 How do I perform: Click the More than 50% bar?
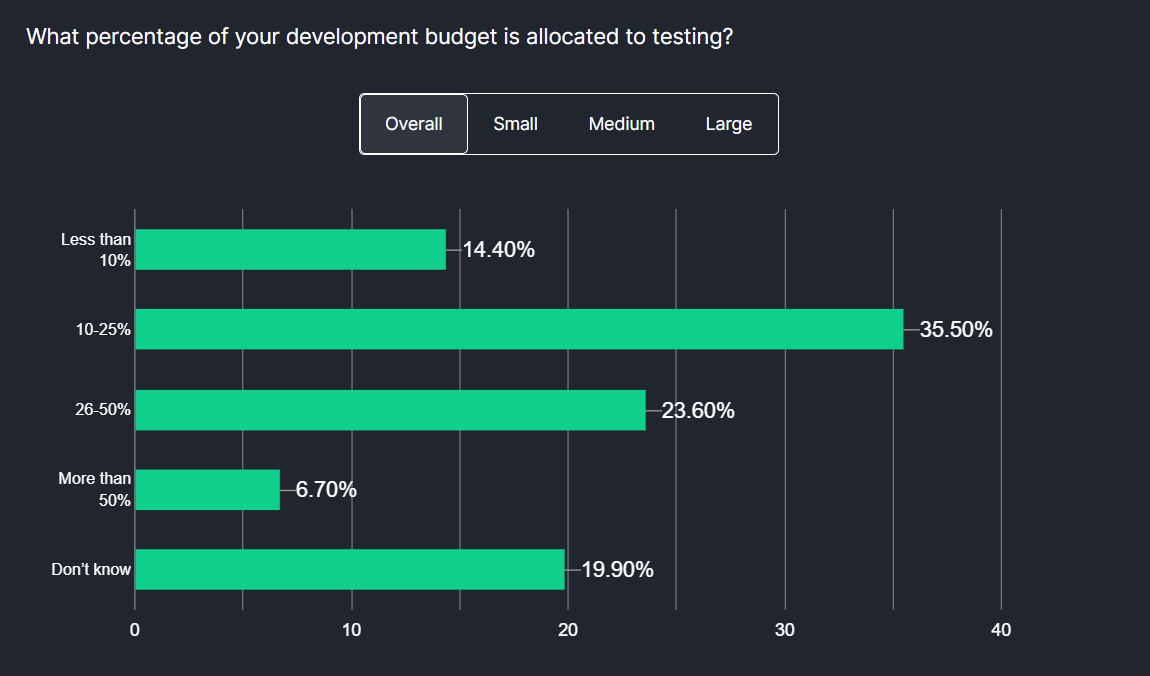(x=205, y=489)
